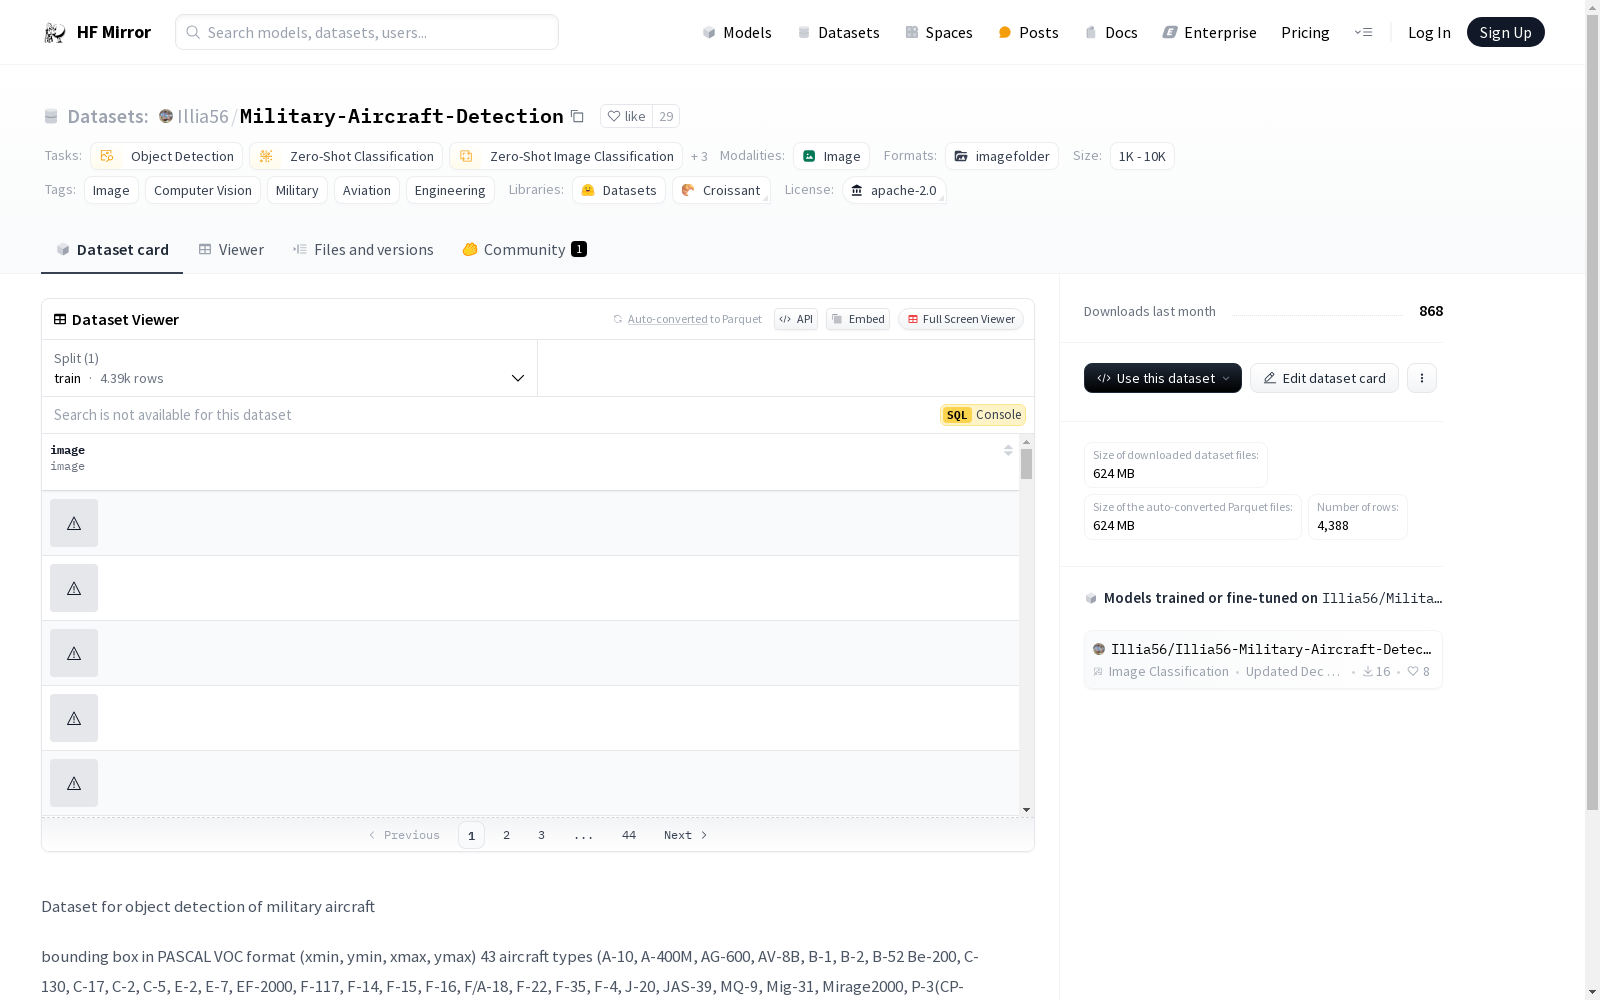
Task: Click the Edit dataset card button
Action: click(x=1324, y=378)
